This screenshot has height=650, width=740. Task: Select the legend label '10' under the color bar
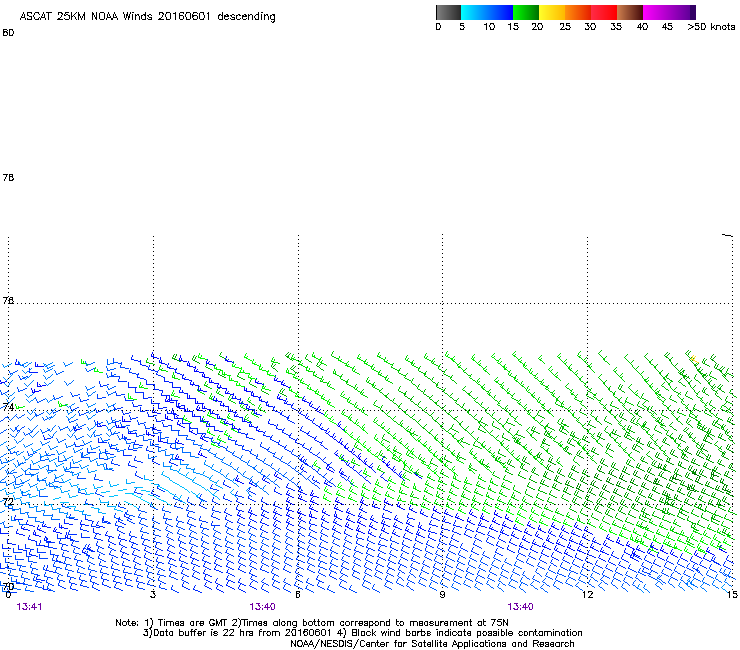489,27
